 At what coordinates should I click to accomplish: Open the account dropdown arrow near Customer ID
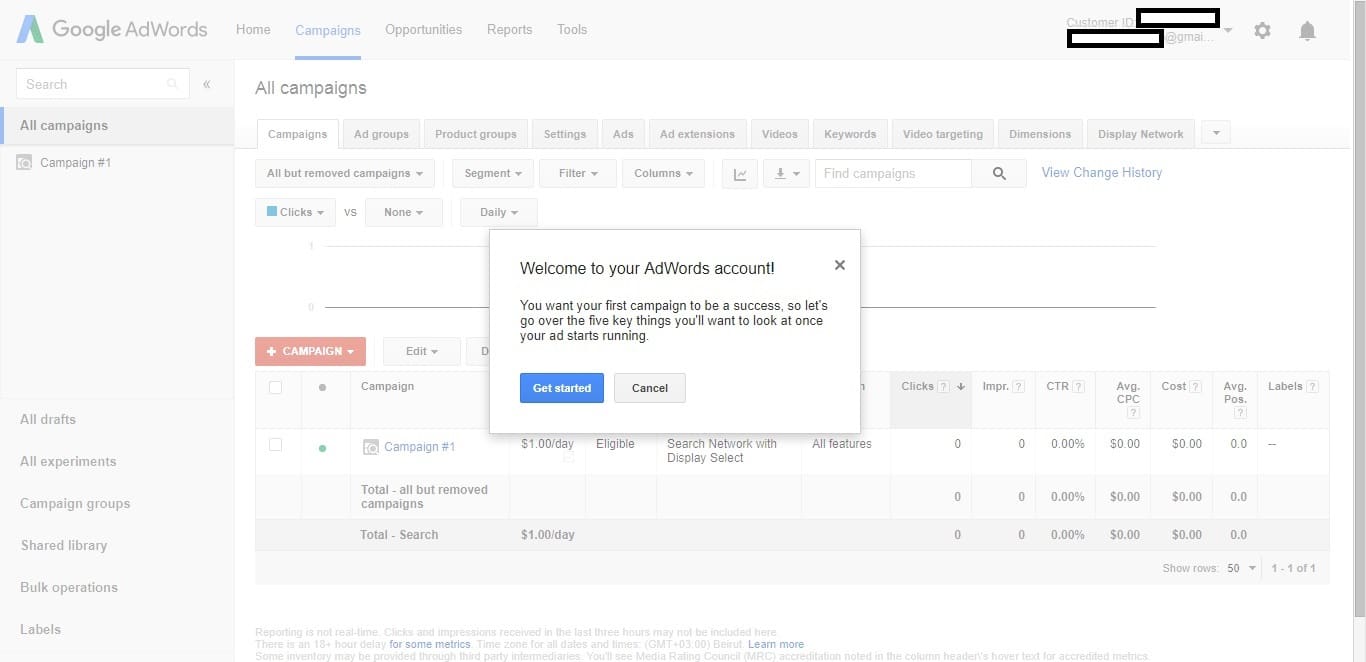1228,31
